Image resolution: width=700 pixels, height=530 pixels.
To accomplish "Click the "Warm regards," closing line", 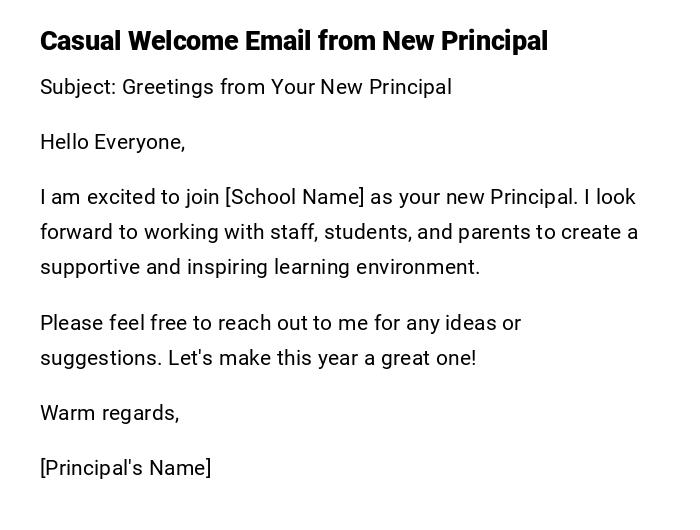I will (x=110, y=413).
